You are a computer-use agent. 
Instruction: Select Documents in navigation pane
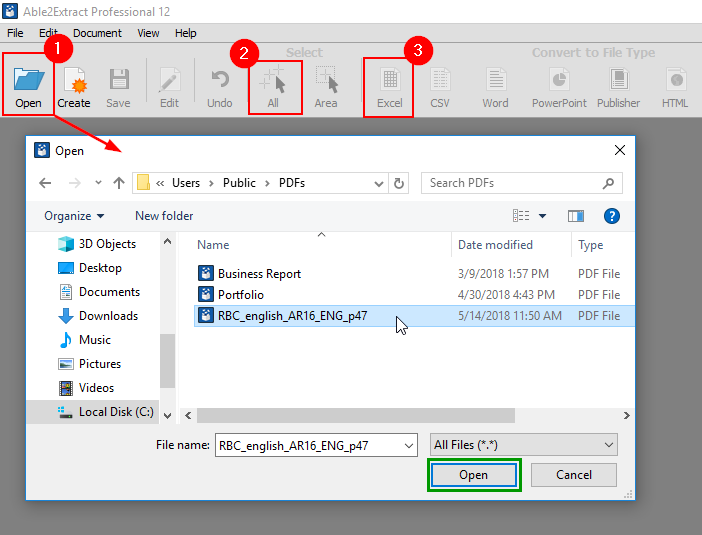[x=99, y=292]
